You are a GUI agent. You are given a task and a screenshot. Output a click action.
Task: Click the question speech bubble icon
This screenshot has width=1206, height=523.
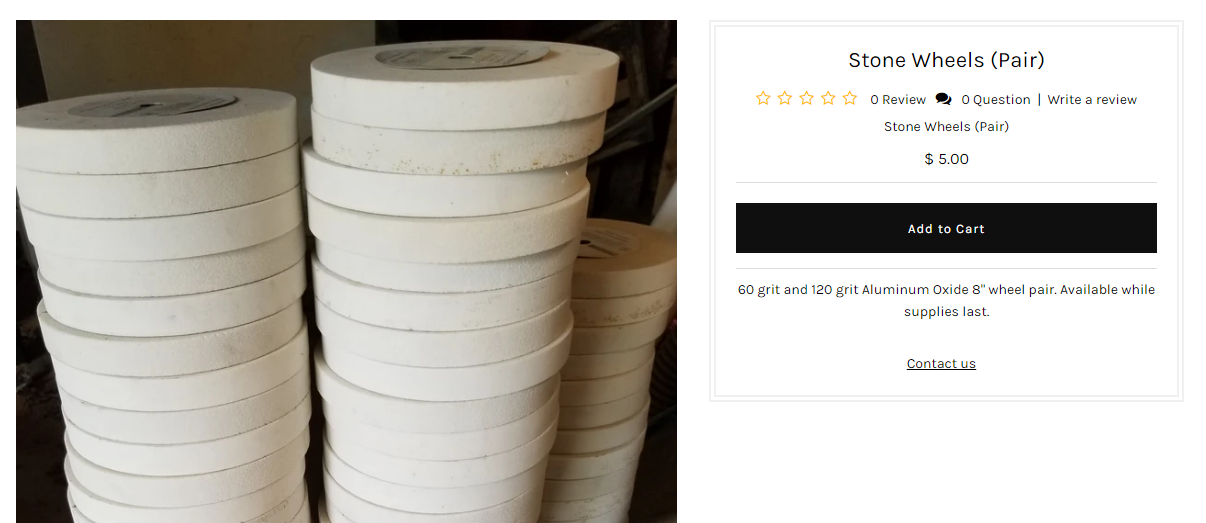944,99
